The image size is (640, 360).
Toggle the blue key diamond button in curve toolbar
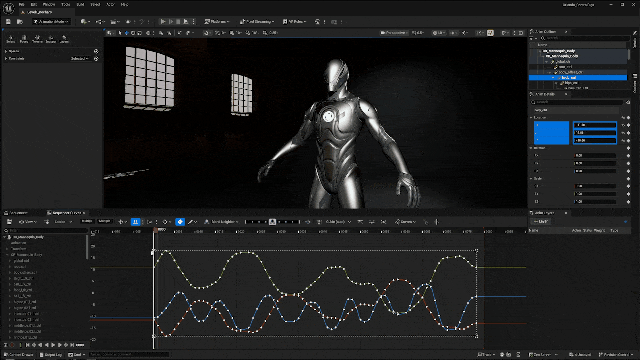coord(180,222)
